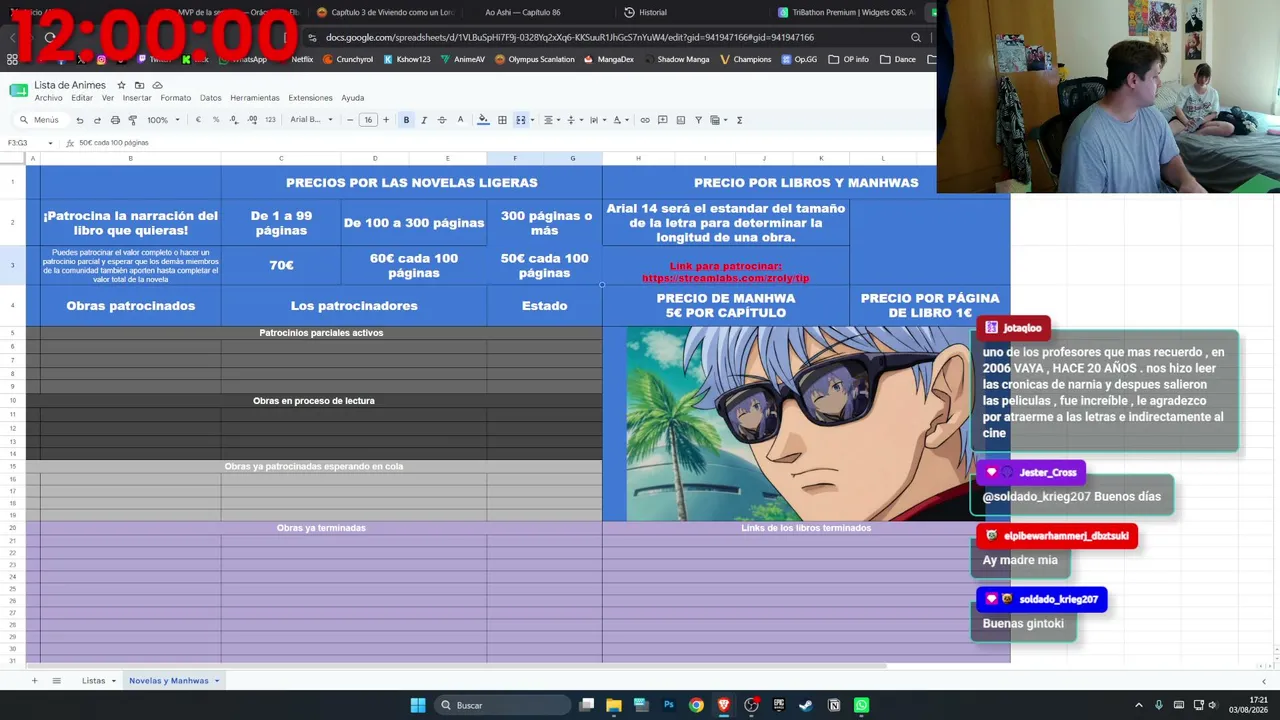The width and height of the screenshot is (1280, 720).
Task: Switch to the Ao Ashi Capítulo 86 browser tab
Action: coord(523,12)
